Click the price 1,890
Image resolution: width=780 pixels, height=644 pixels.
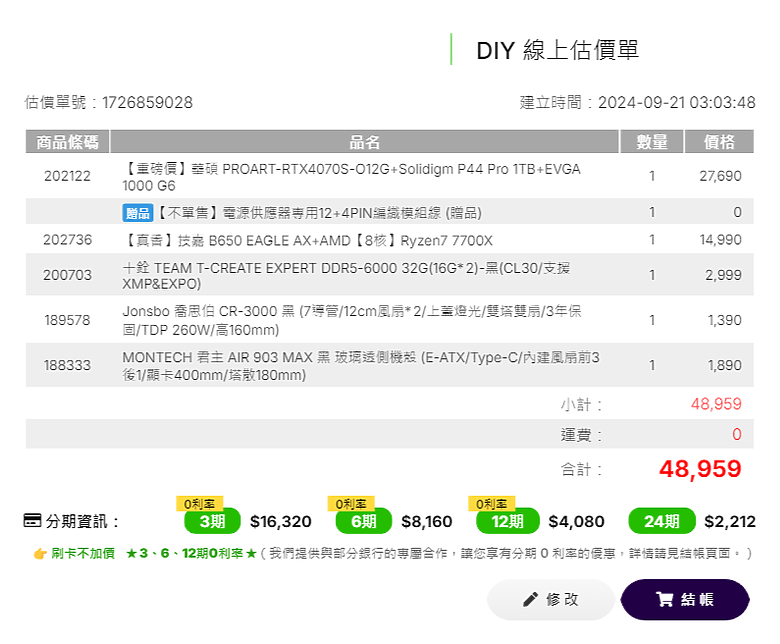[725, 366]
